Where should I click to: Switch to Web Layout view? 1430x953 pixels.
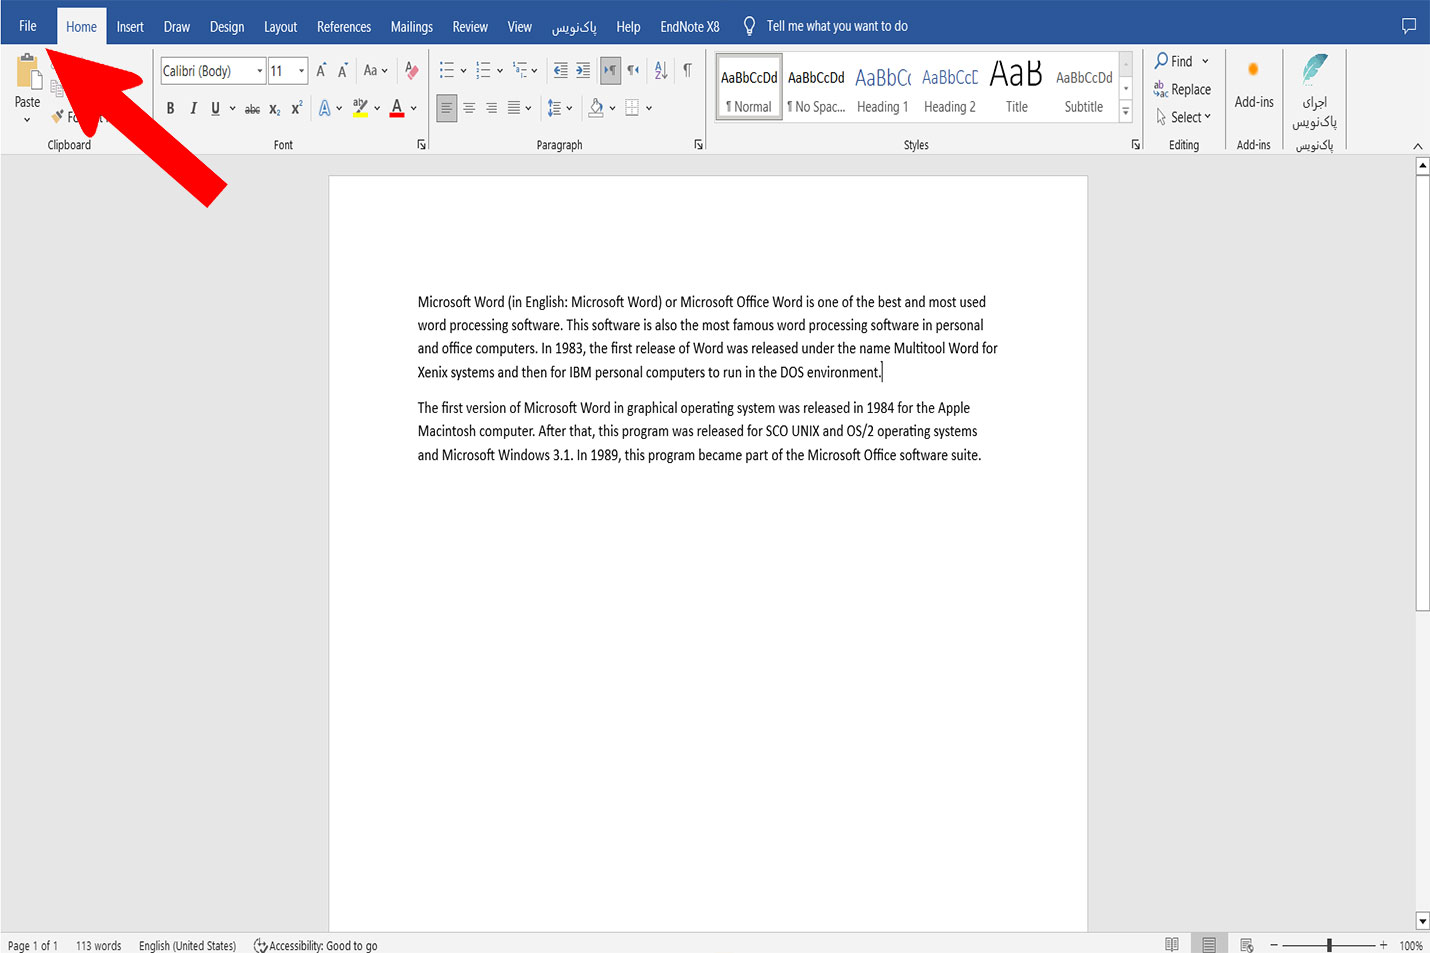click(1246, 945)
